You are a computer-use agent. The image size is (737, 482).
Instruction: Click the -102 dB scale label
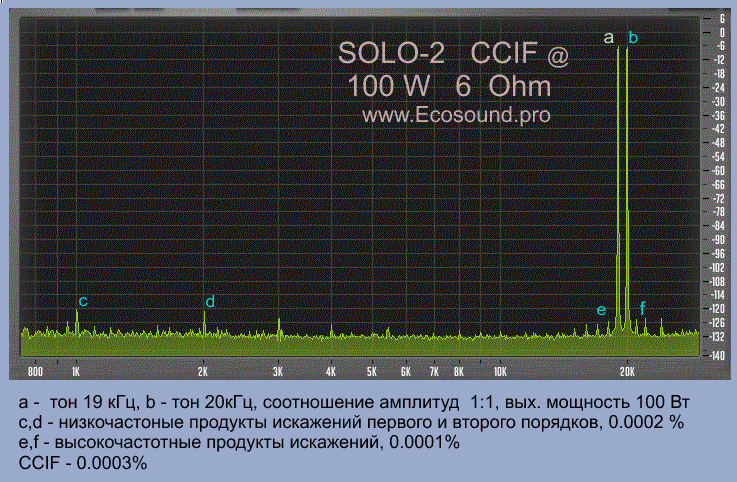click(x=718, y=268)
